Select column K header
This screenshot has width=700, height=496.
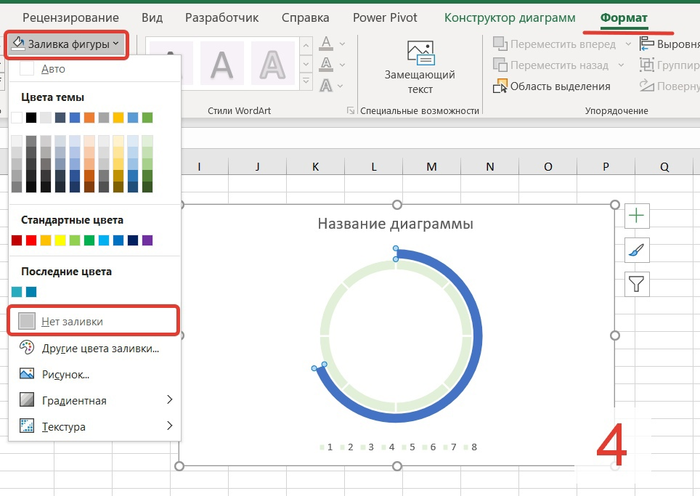(315, 167)
